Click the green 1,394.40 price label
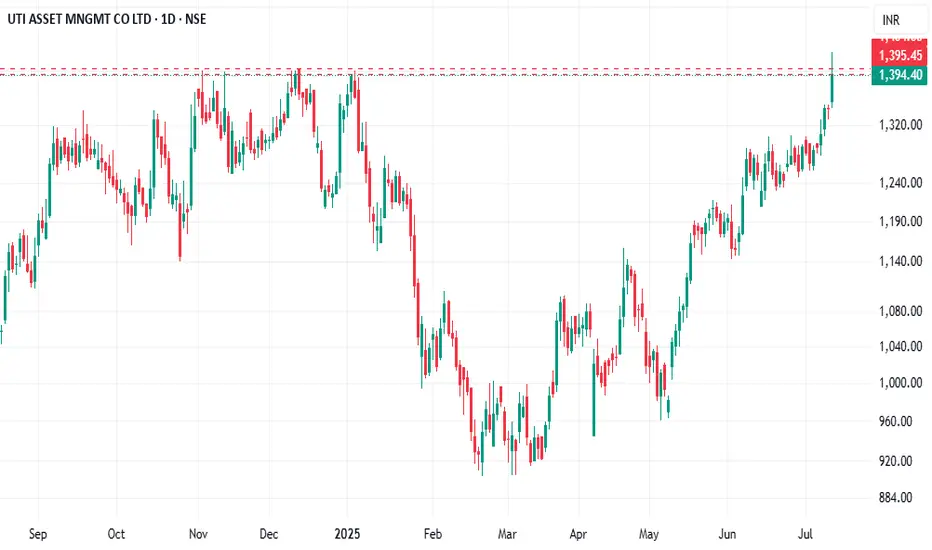This screenshot has height=550, width=932. pos(898,74)
